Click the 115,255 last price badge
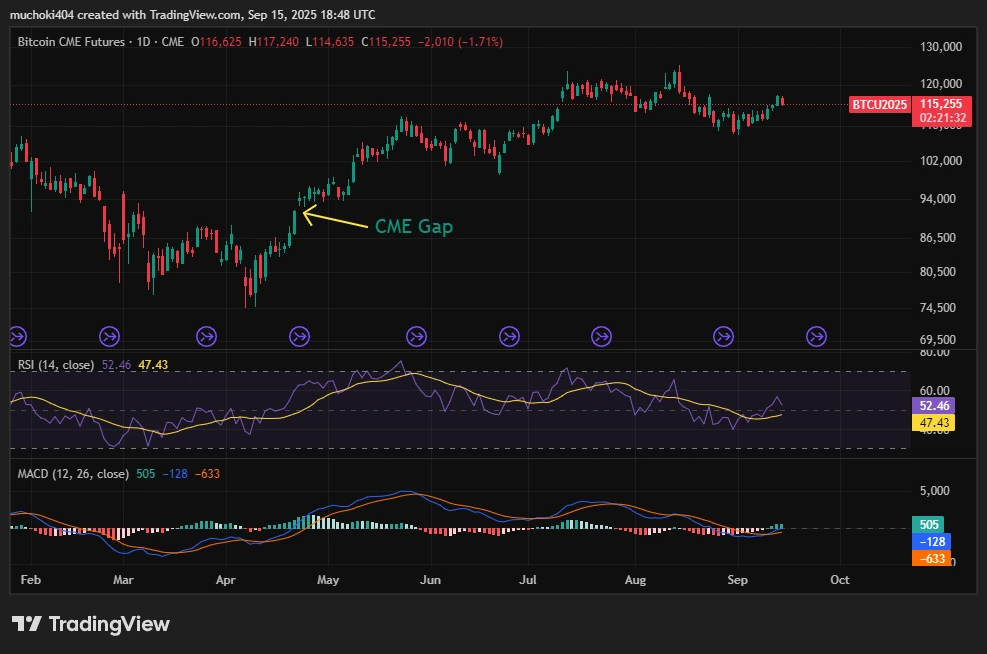987x654 pixels. pos(941,104)
